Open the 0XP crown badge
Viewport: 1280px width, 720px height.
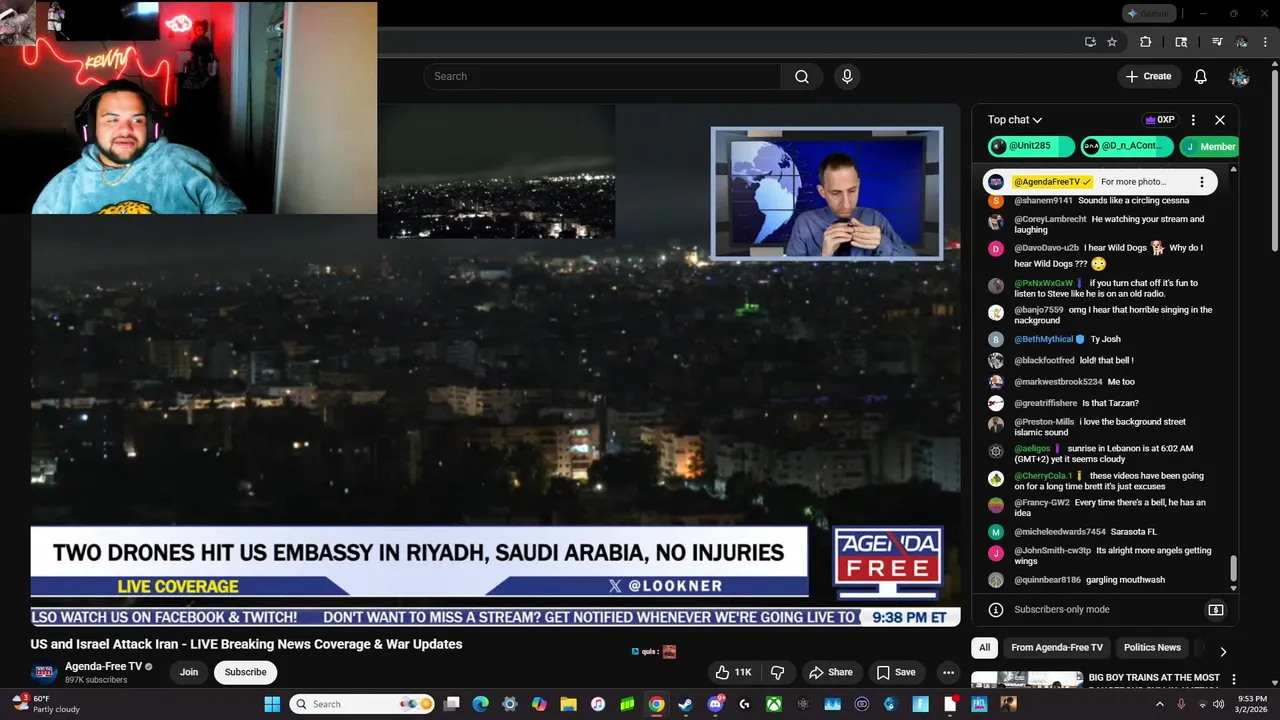[1160, 120]
